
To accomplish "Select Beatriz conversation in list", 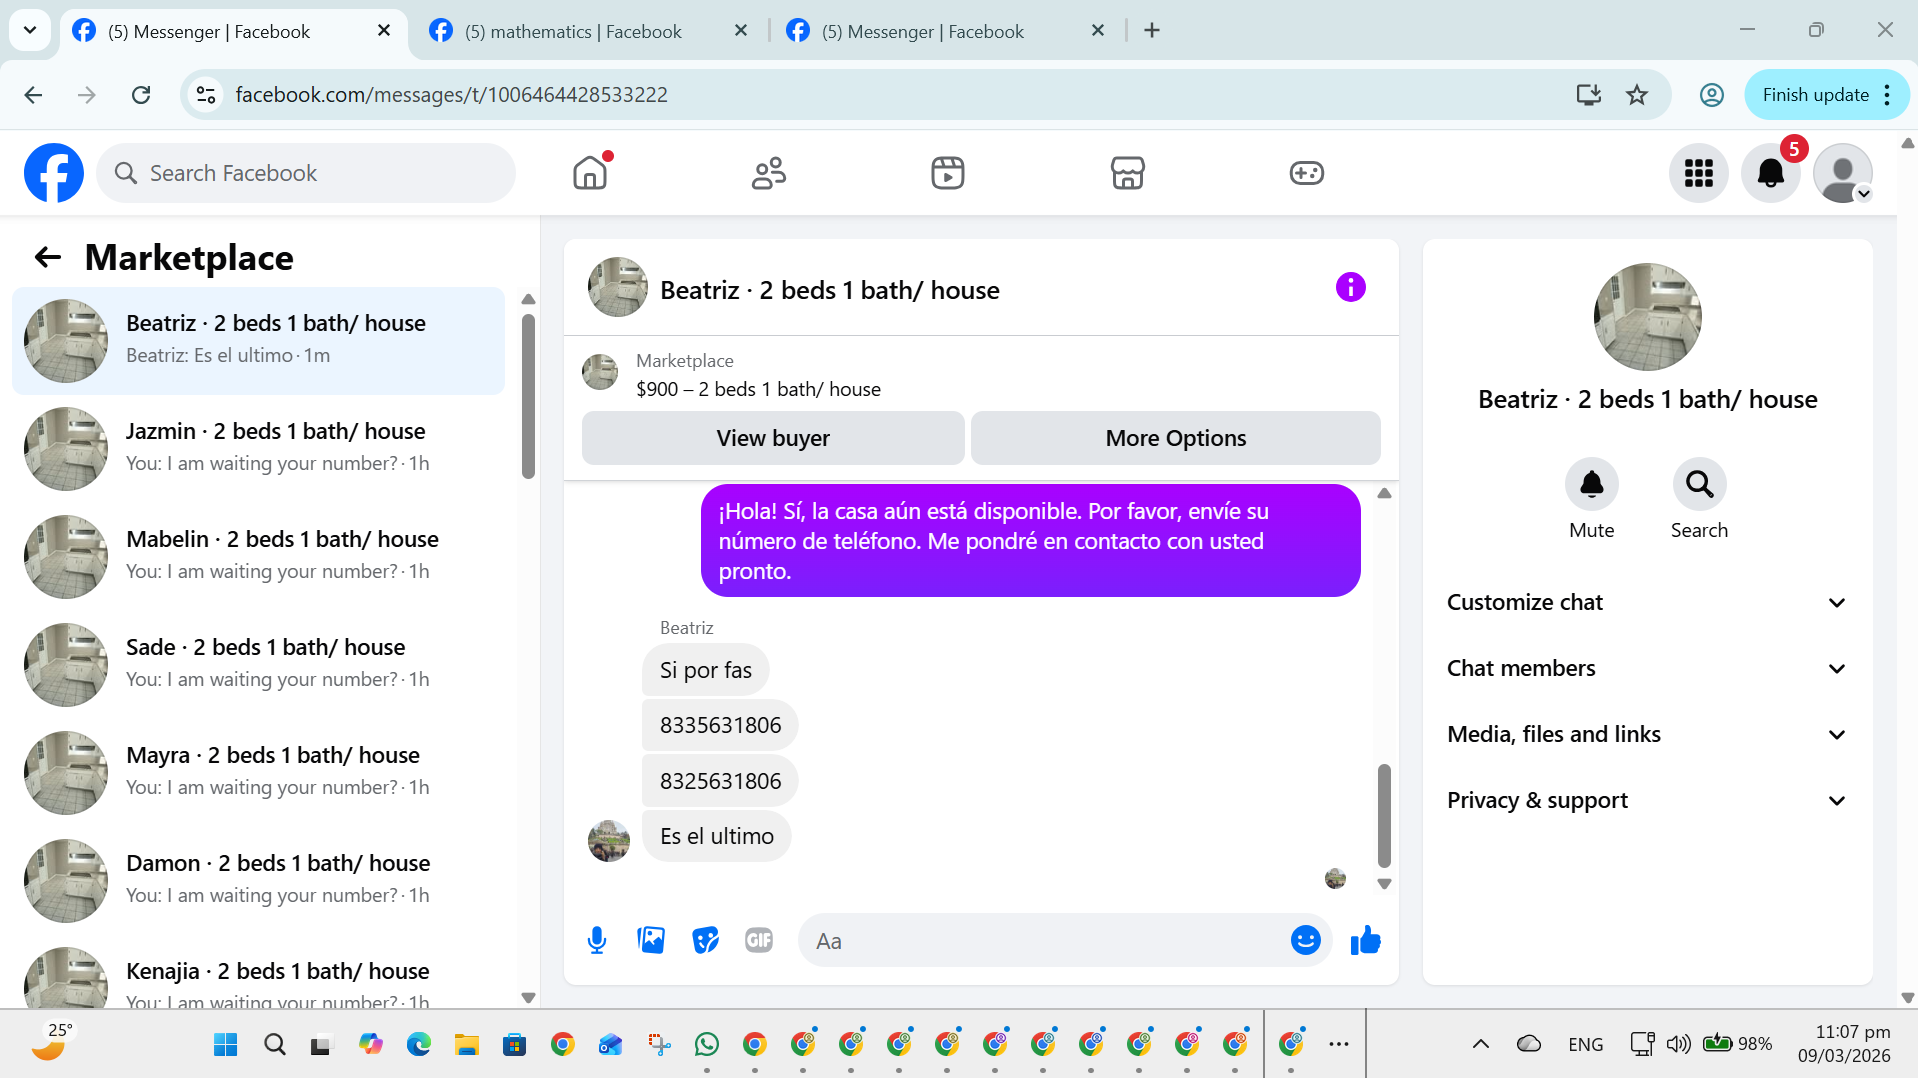I will [258, 341].
